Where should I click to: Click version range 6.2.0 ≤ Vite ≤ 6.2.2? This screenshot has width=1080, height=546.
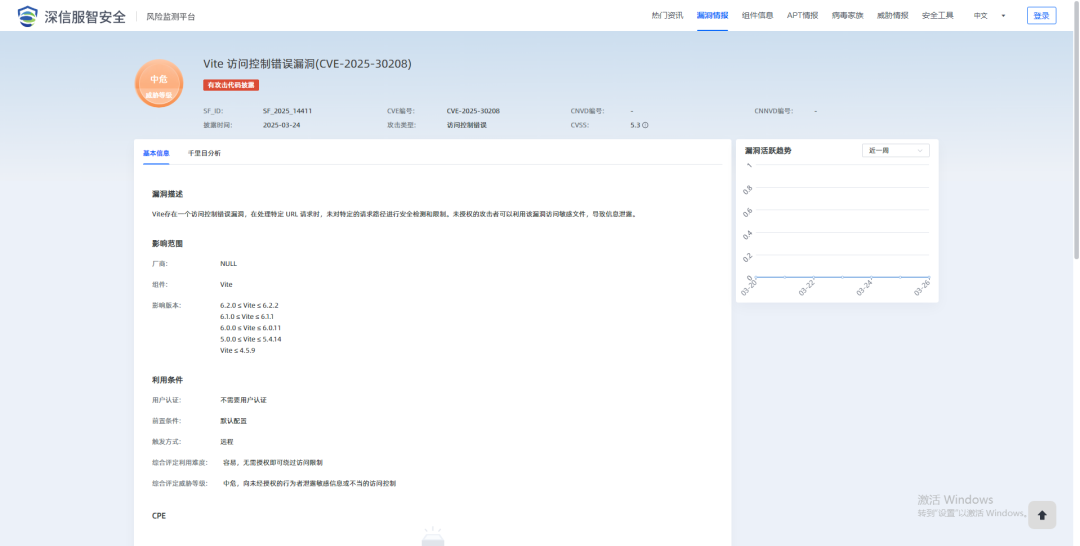pyautogui.click(x=249, y=305)
